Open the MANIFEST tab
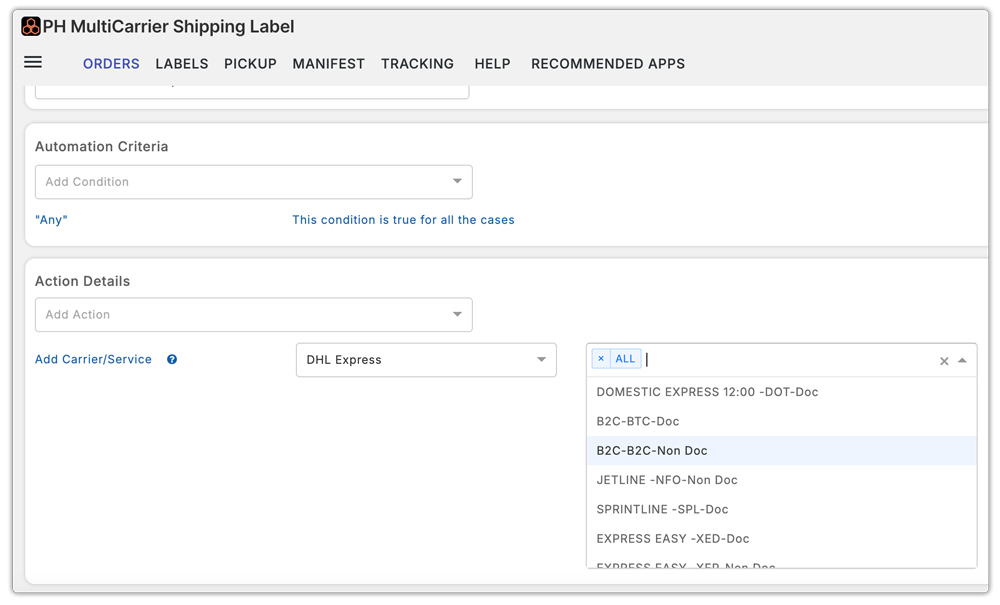The width and height of the screenshot is (1000, 605). [328, 64]
